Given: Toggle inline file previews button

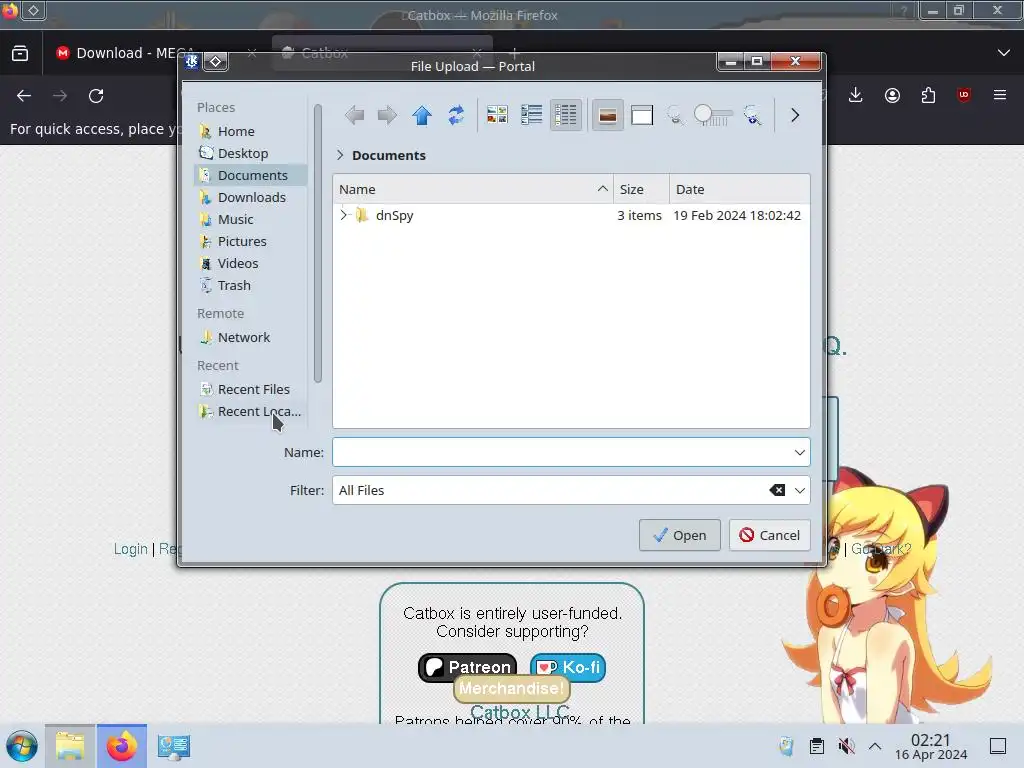Looking at the screenshot, I should click(607, 116).
